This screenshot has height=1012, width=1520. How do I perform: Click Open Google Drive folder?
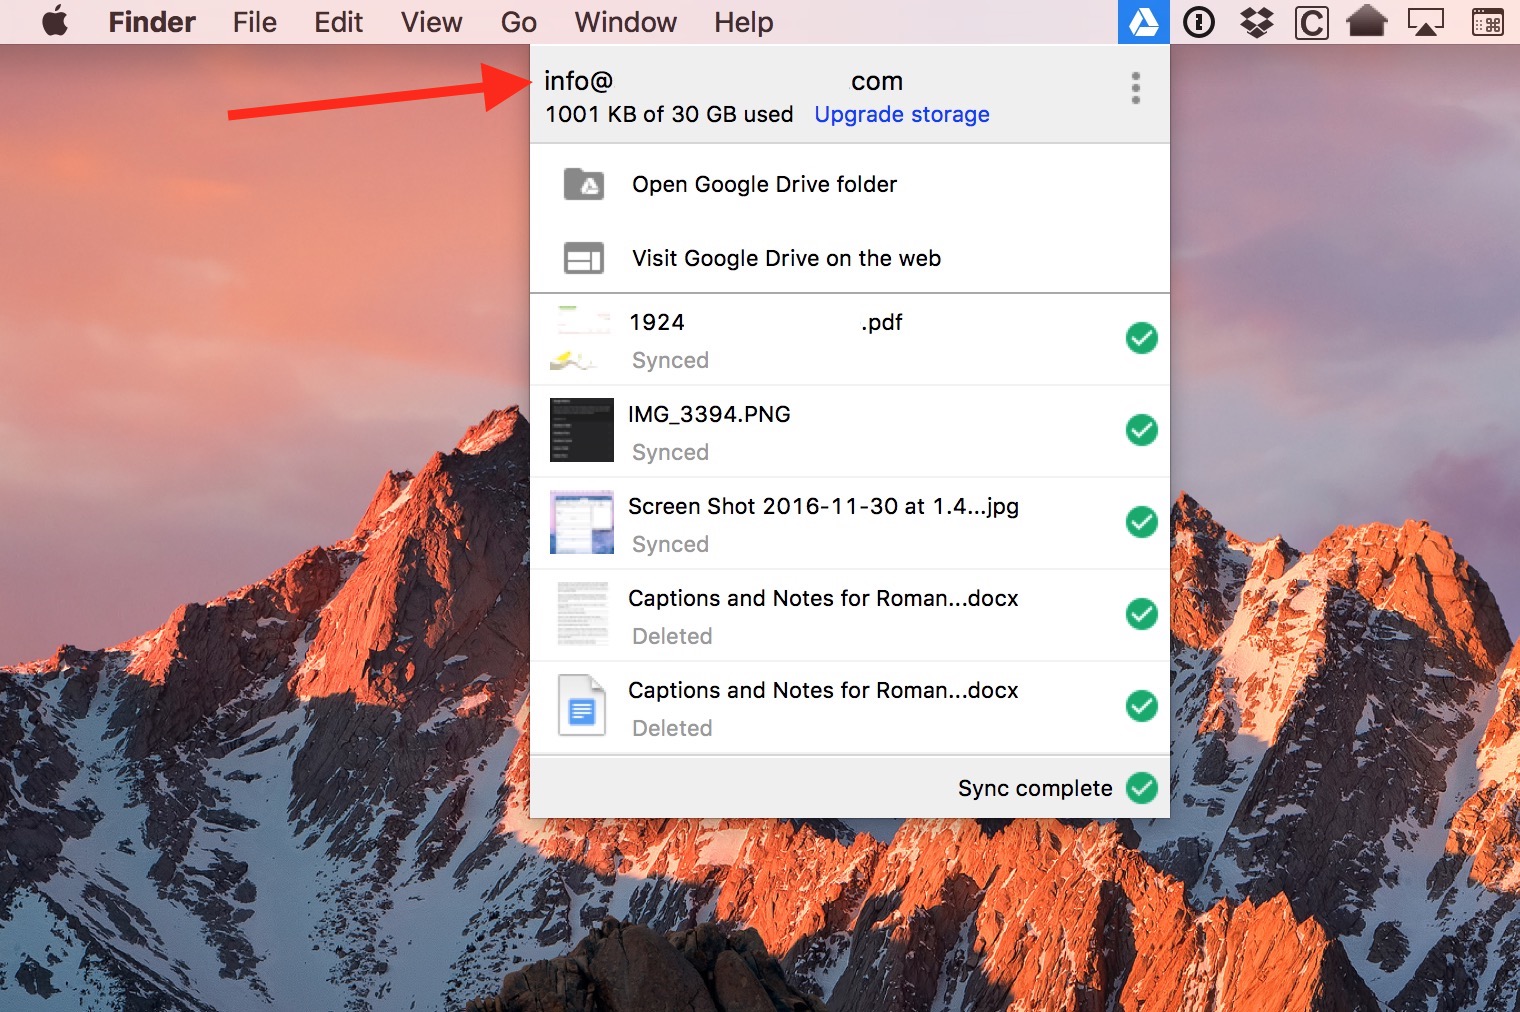(x=850, y=184)
